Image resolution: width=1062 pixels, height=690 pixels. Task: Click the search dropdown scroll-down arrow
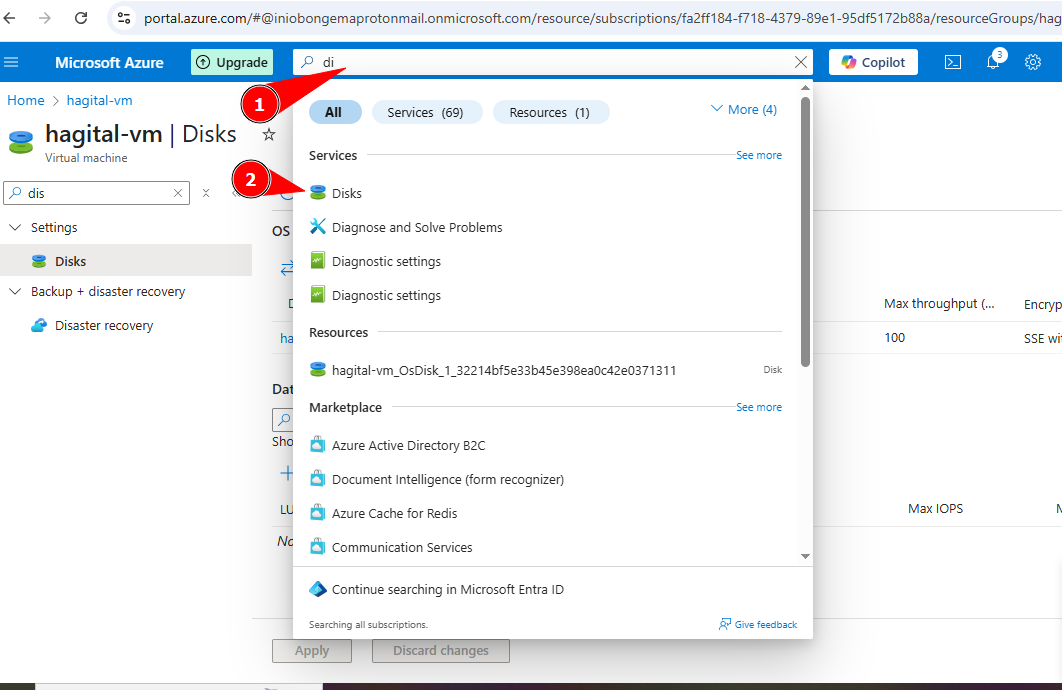coord(805,557)
